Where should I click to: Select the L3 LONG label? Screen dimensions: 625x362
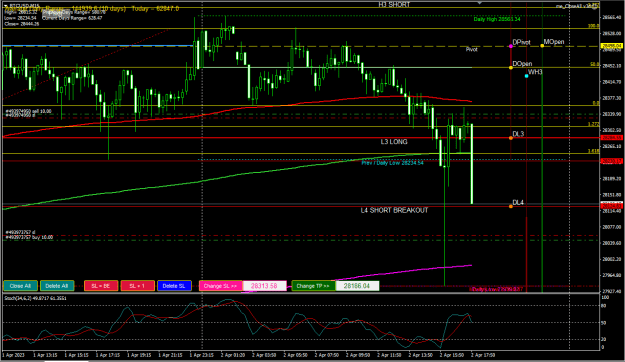pyautogui.click(x=394, y=142)
